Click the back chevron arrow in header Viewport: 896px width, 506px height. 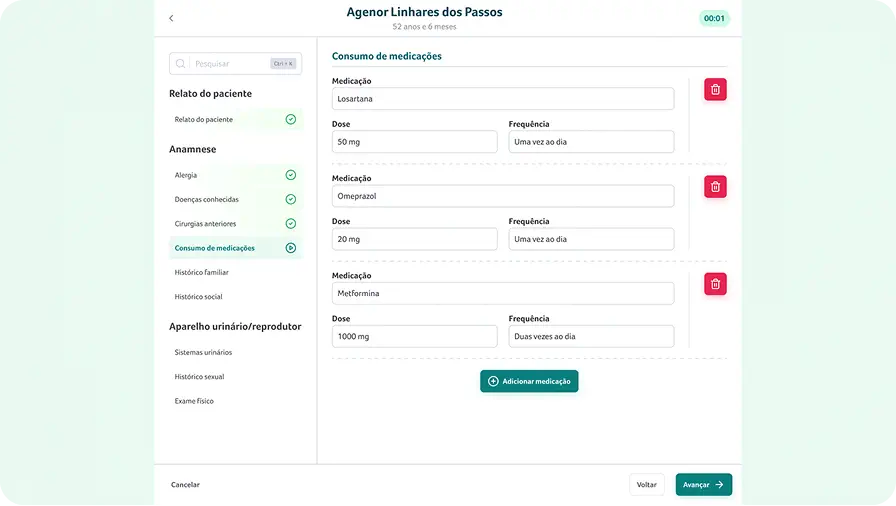(171, 18)
